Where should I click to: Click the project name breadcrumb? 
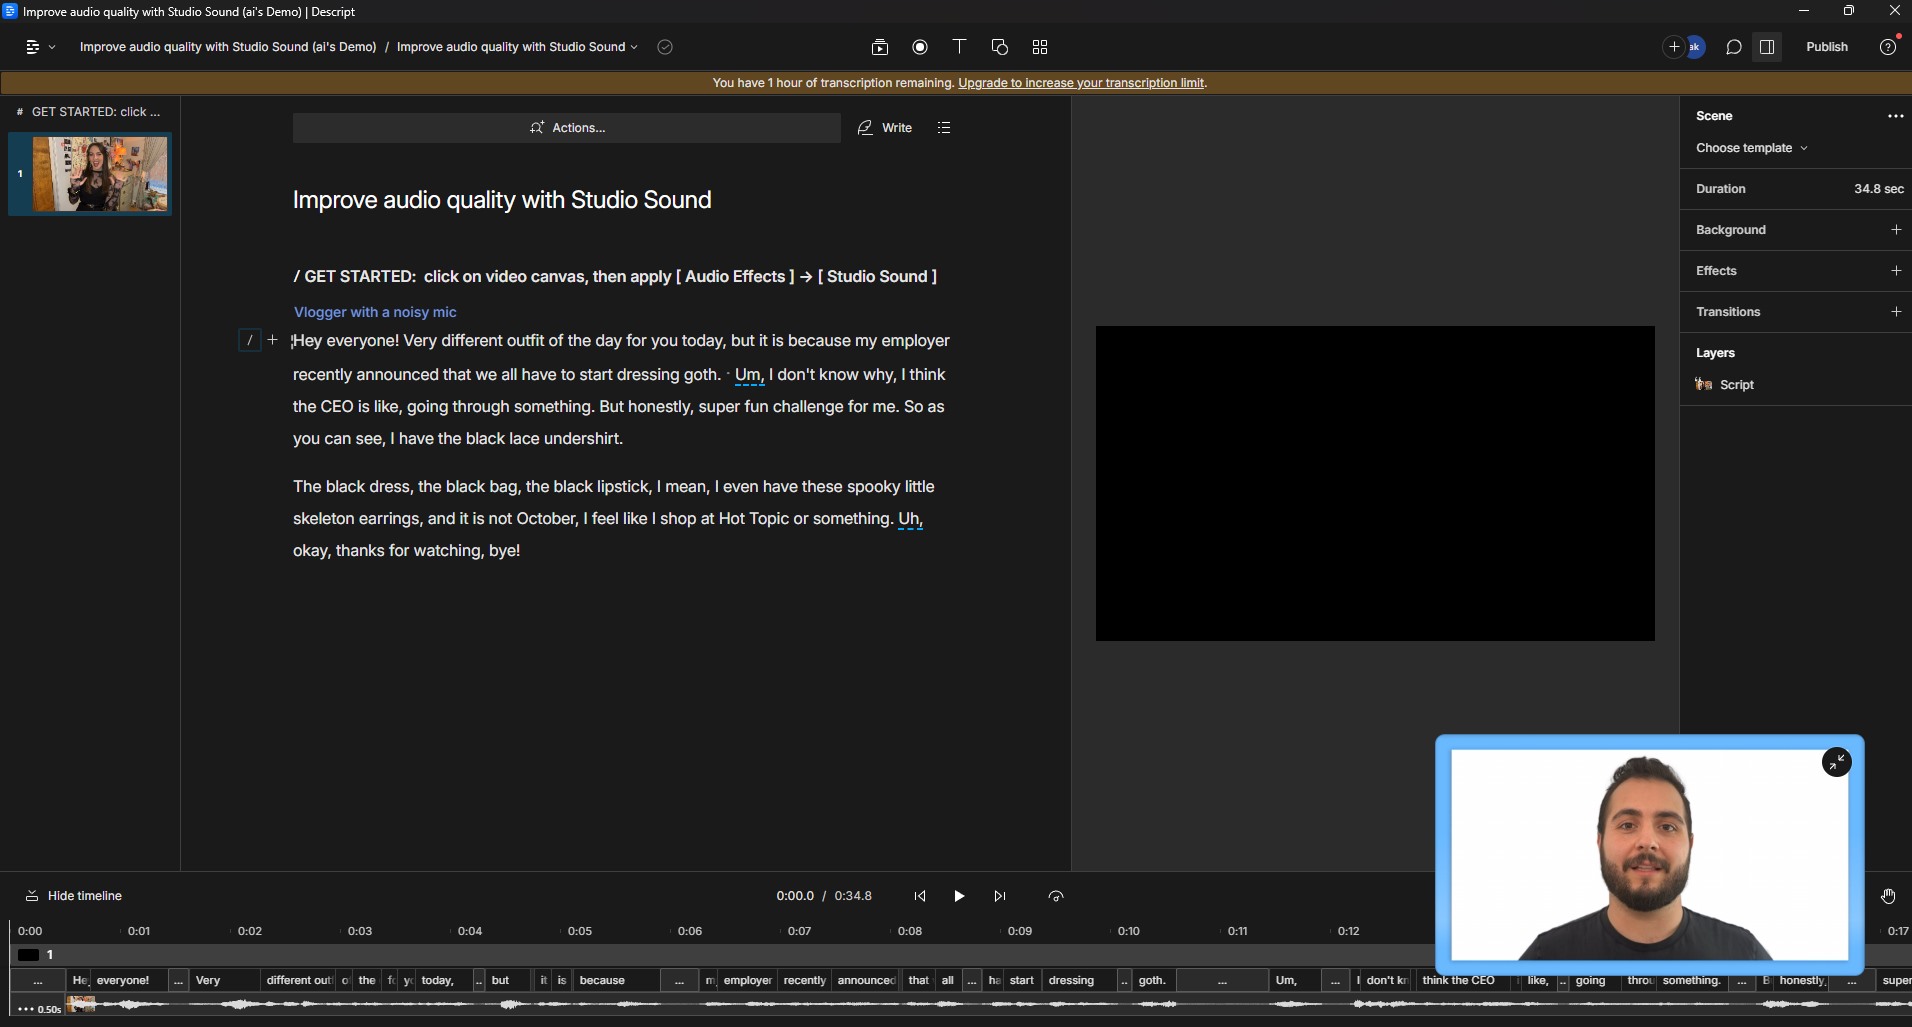tap(228, 47)
